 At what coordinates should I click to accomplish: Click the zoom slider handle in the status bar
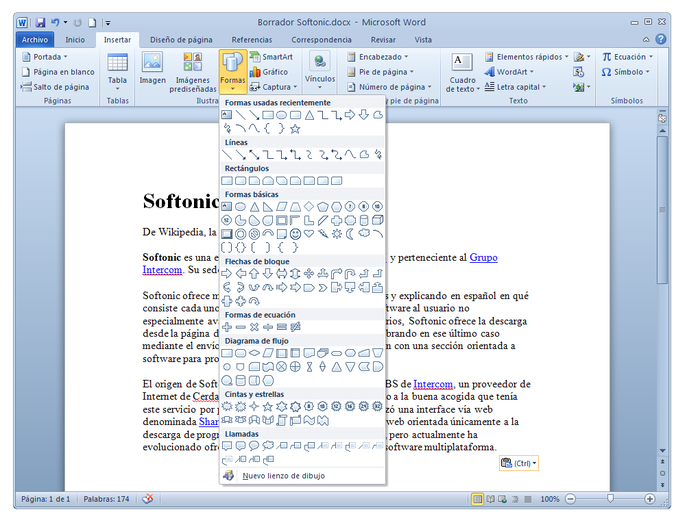610,498
